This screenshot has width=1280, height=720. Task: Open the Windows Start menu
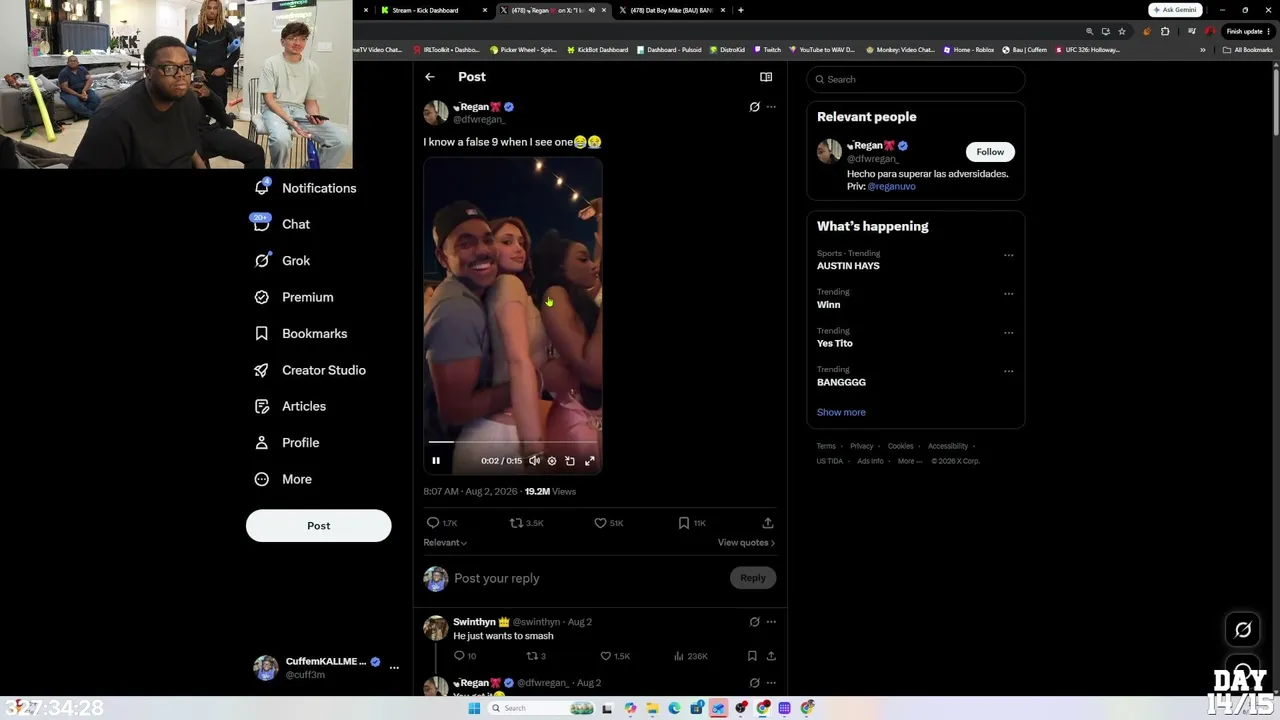(474, 708)
